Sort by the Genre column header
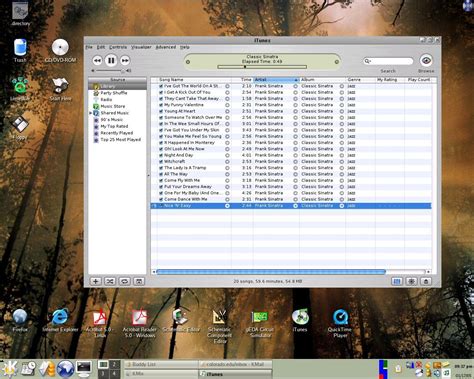The image size is (474, 379). (360, 80)
